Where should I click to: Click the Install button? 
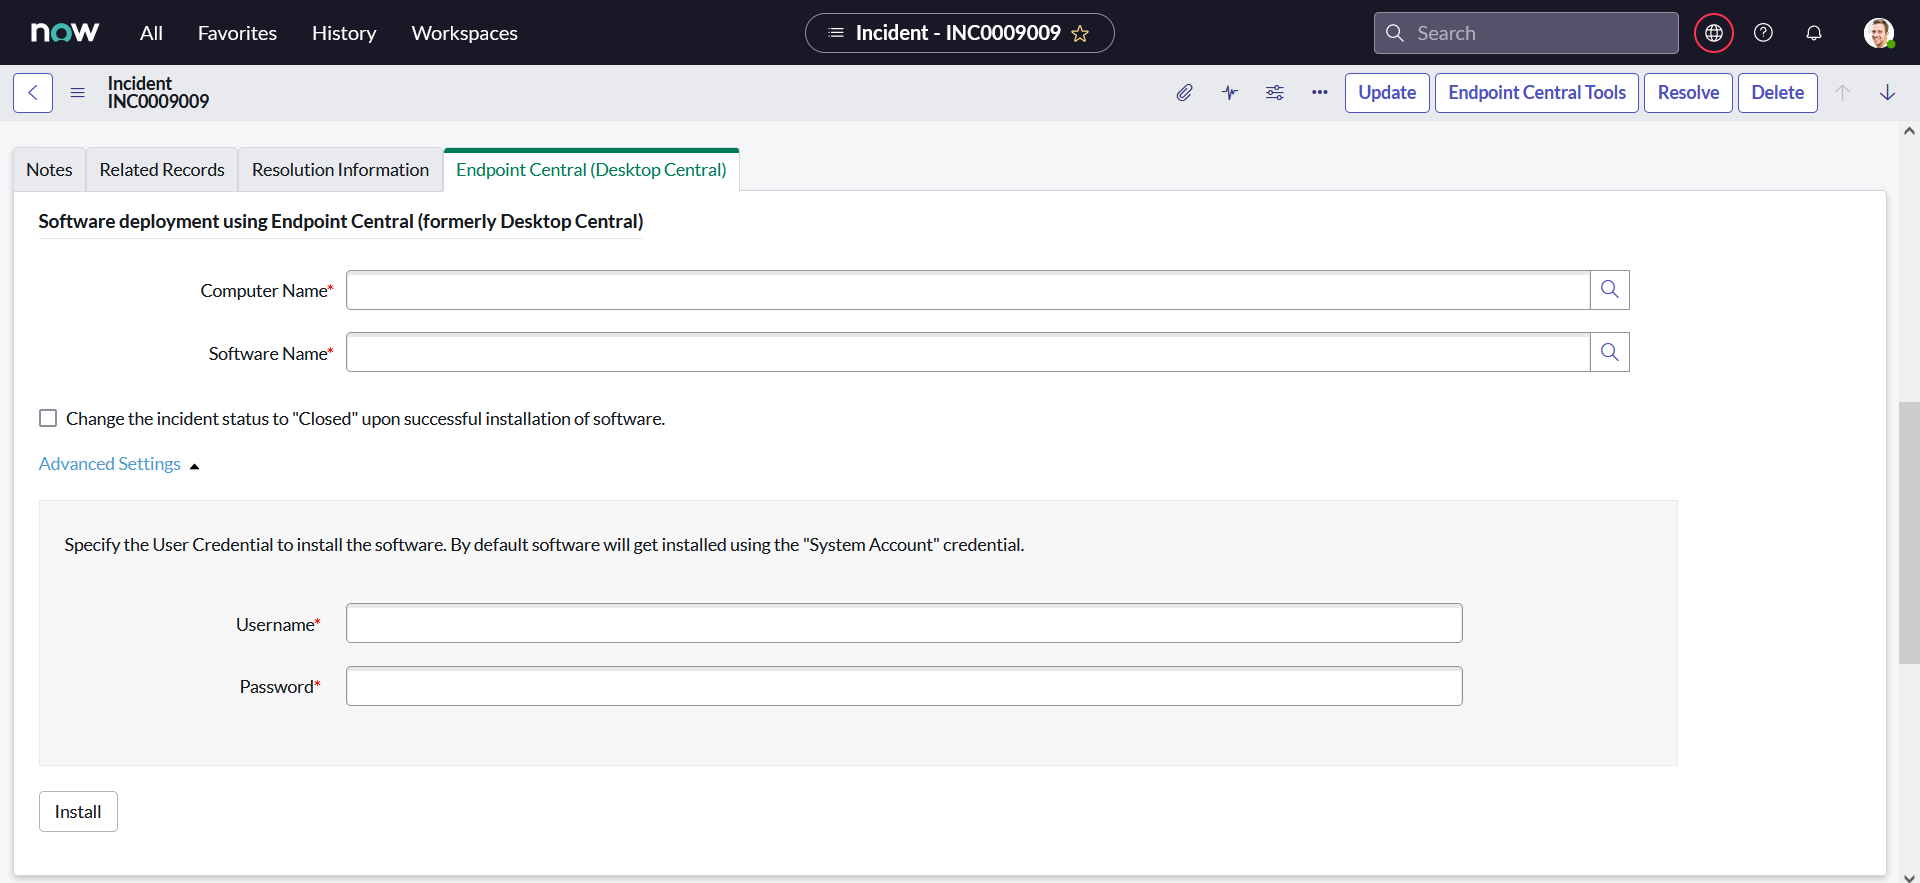(x=78, y=811)
